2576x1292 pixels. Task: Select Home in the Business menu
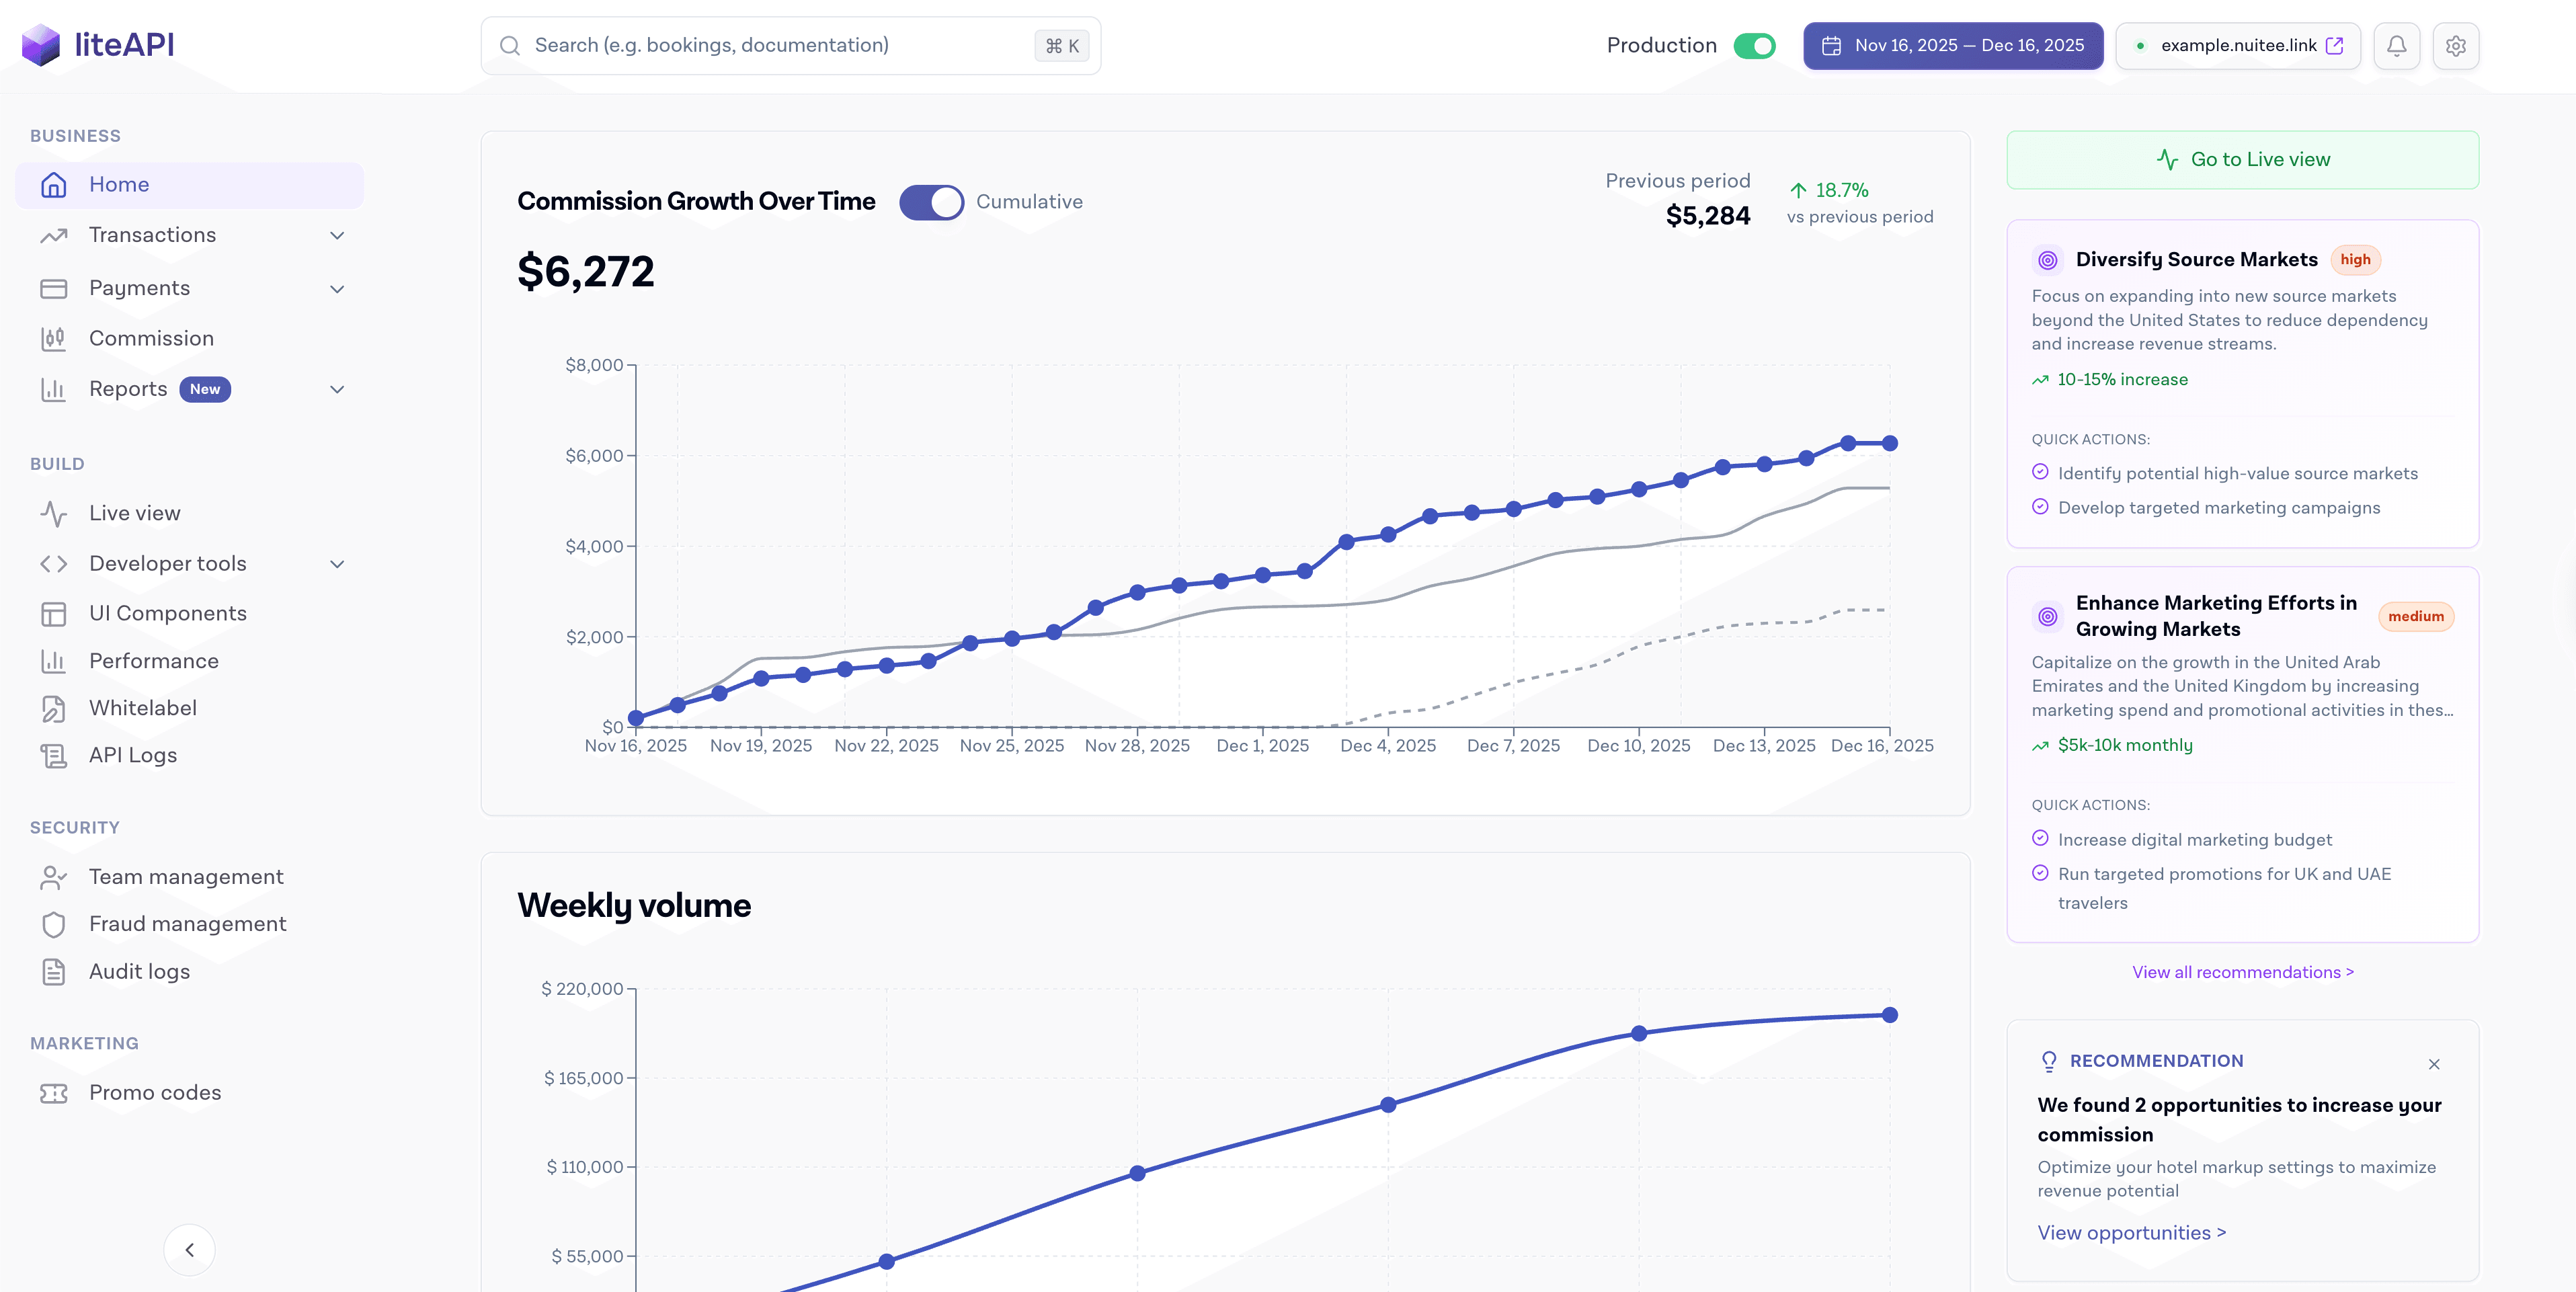119,184
